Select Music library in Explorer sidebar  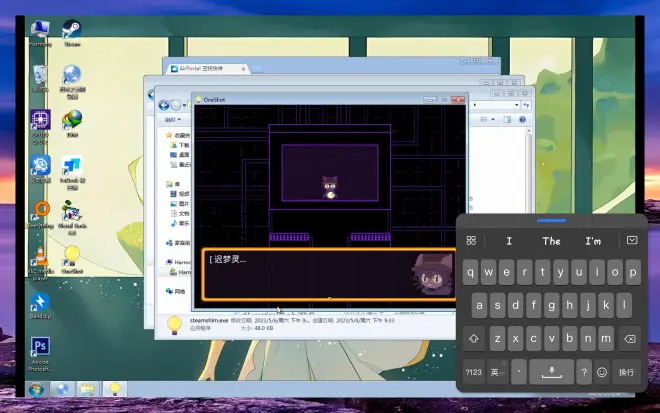[x=180, y=223]
